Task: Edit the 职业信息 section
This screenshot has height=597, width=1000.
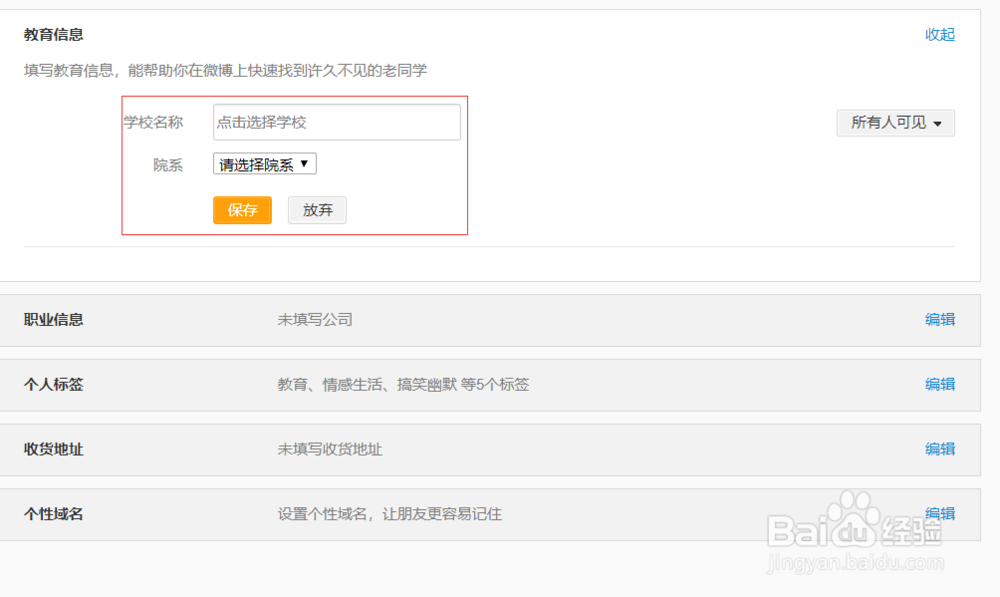Action: (939, 320)
